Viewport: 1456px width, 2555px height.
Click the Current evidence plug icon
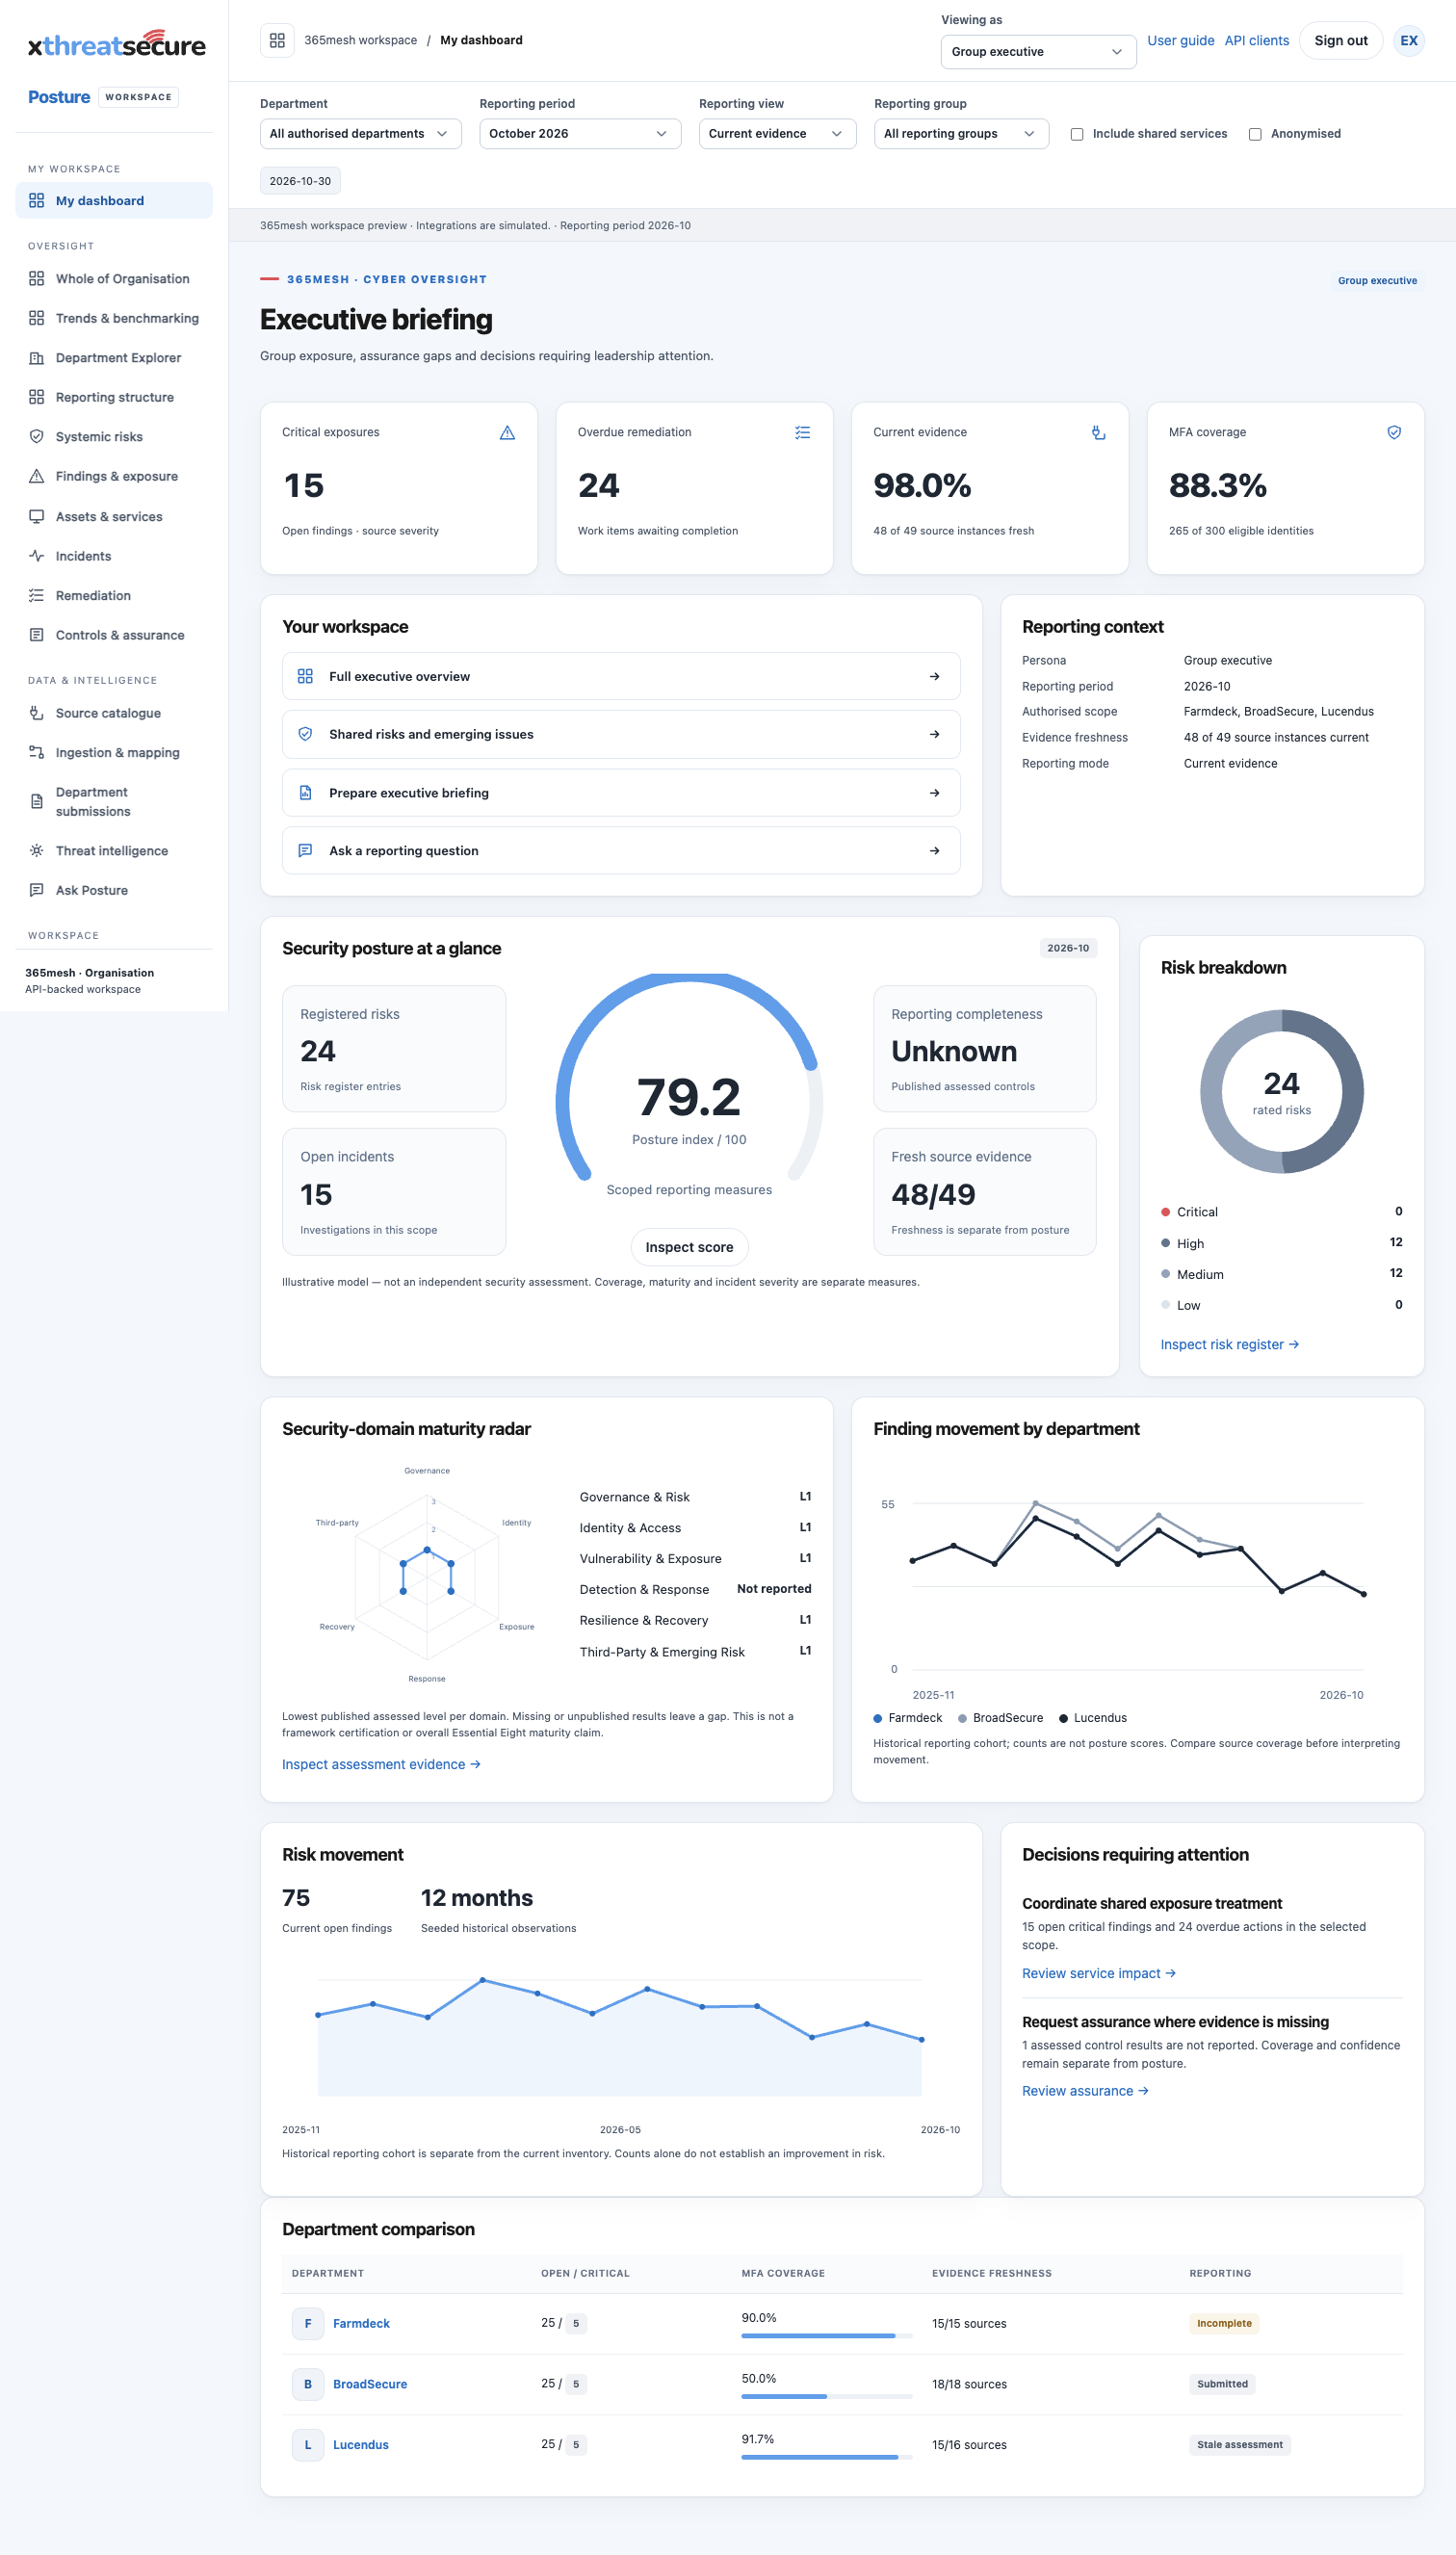[1098, 432]
